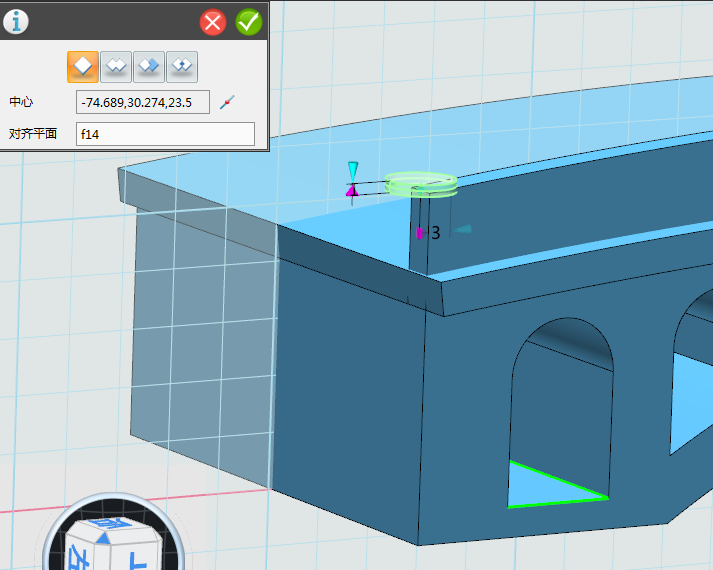Viewport: 713px width, 570px height.
Task: Click the cyan downward arrow handle
Action: tap(352, 169)
